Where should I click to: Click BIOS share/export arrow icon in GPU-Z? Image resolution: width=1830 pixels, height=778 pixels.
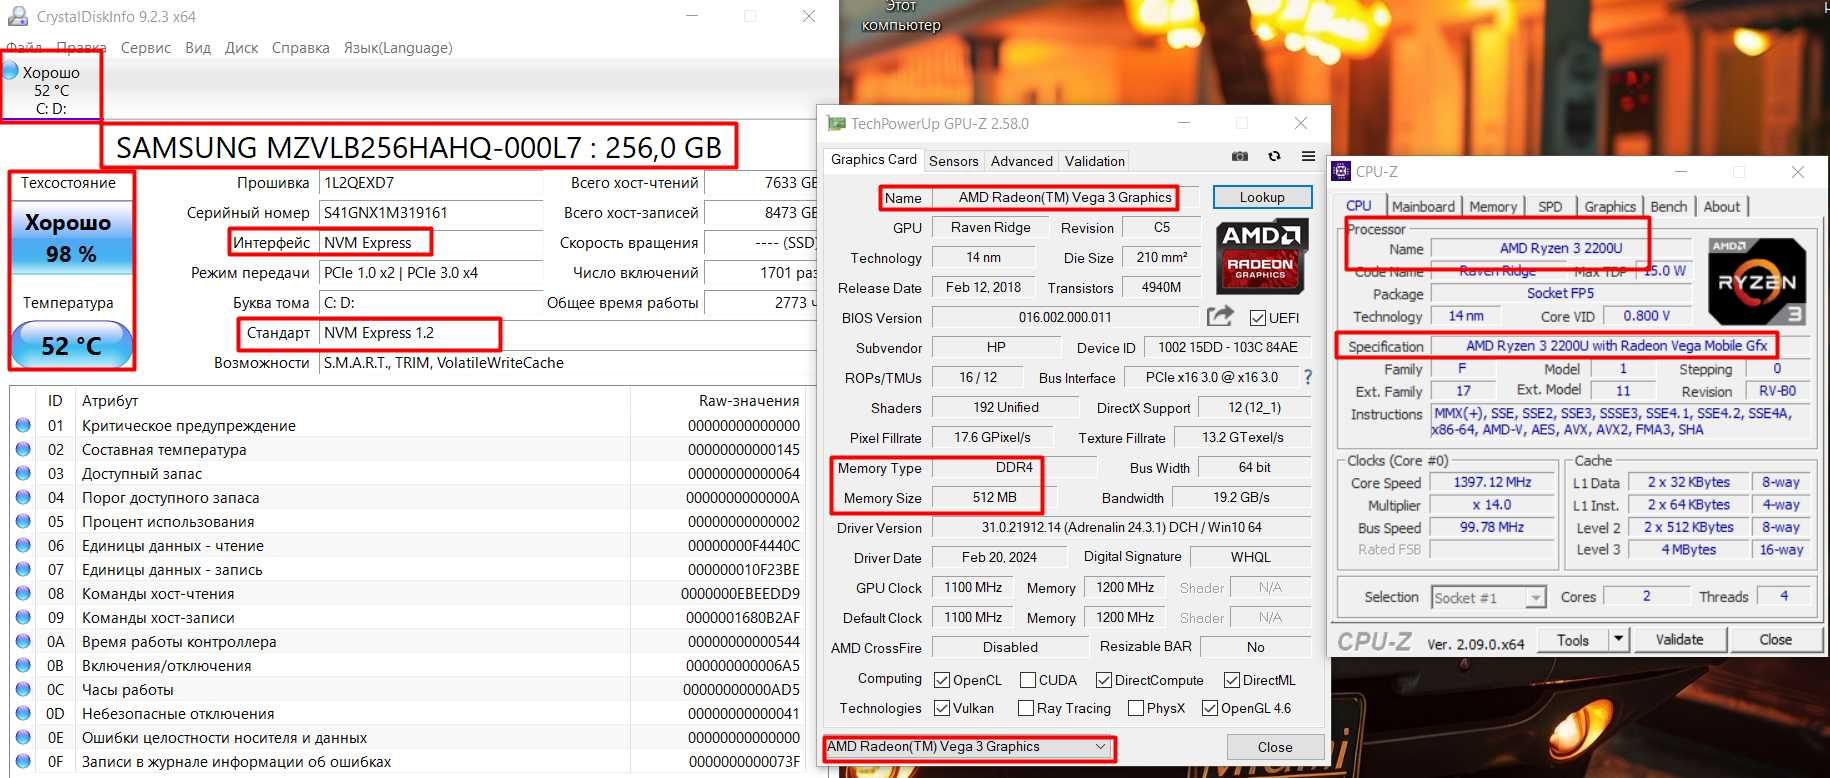point(1220,317)
